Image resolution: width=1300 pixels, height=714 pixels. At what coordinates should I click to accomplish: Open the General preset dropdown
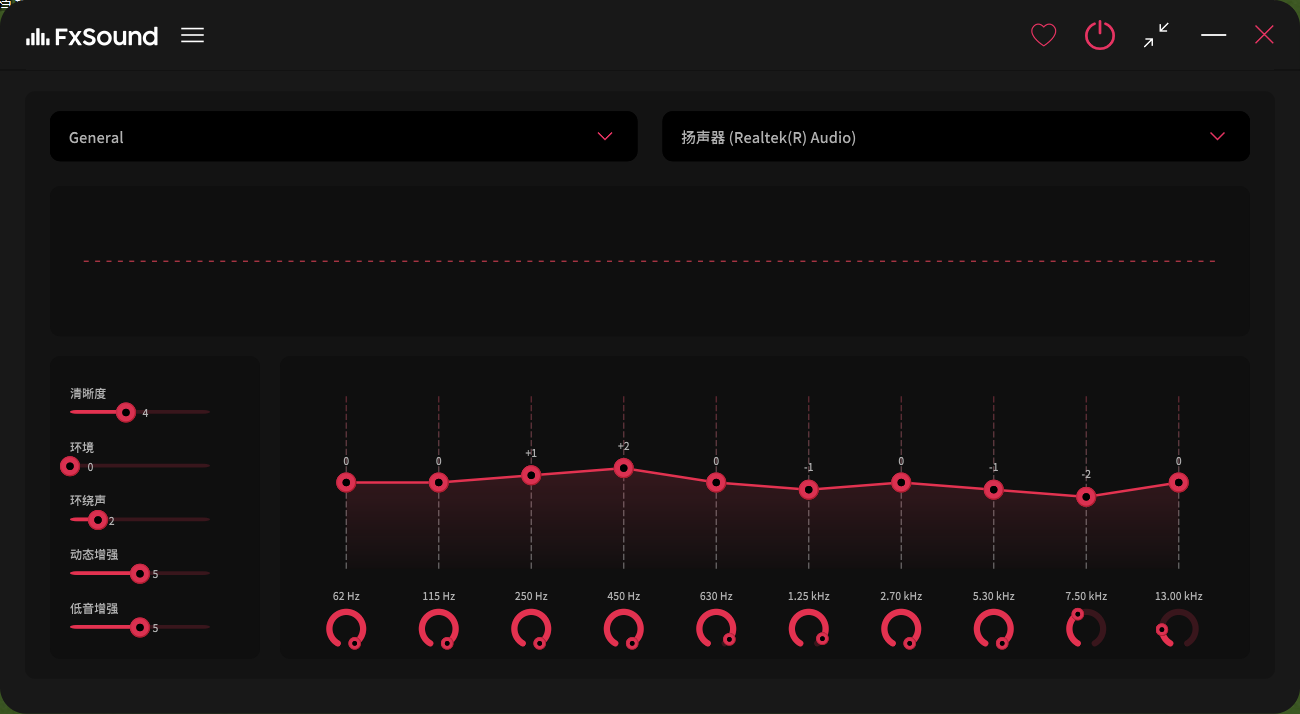pos(343,136)
